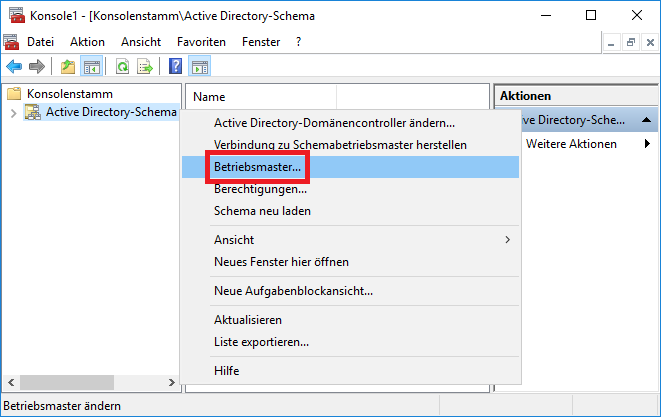Image resolution: width=661 pixels, height=417 pixels.
Task: Expand the Active Directory-Schema tree node
Action: [x=13, y=112]
